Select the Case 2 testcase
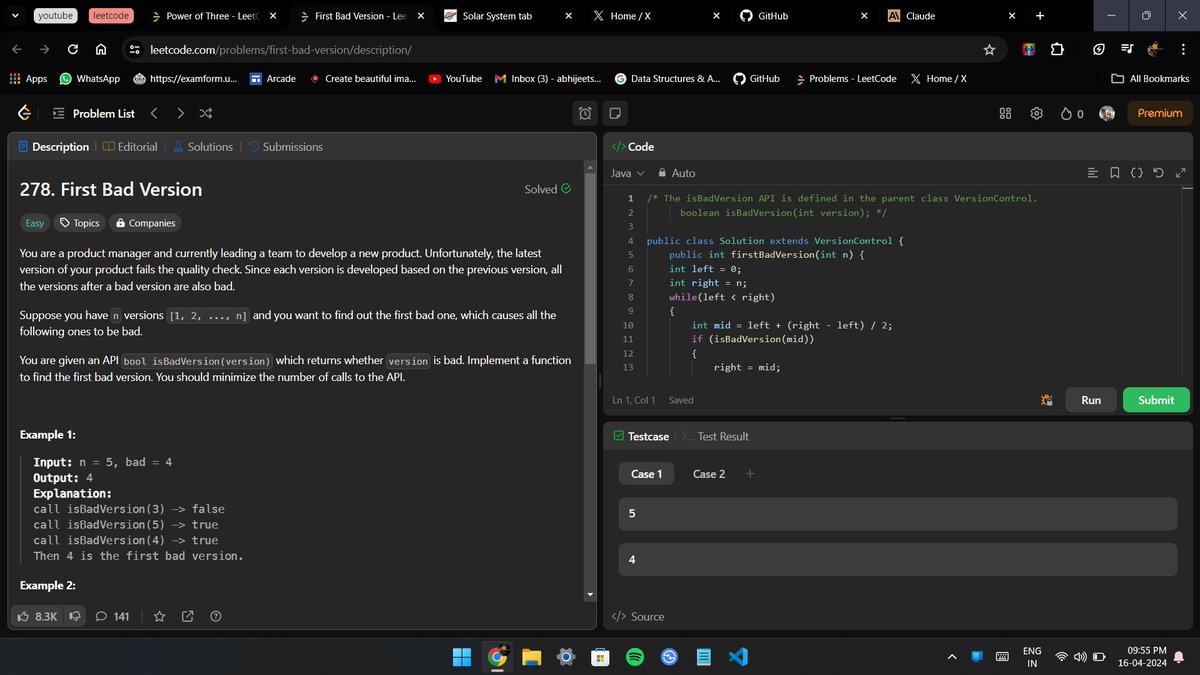Screen dimensions: 1200x675 709,474
